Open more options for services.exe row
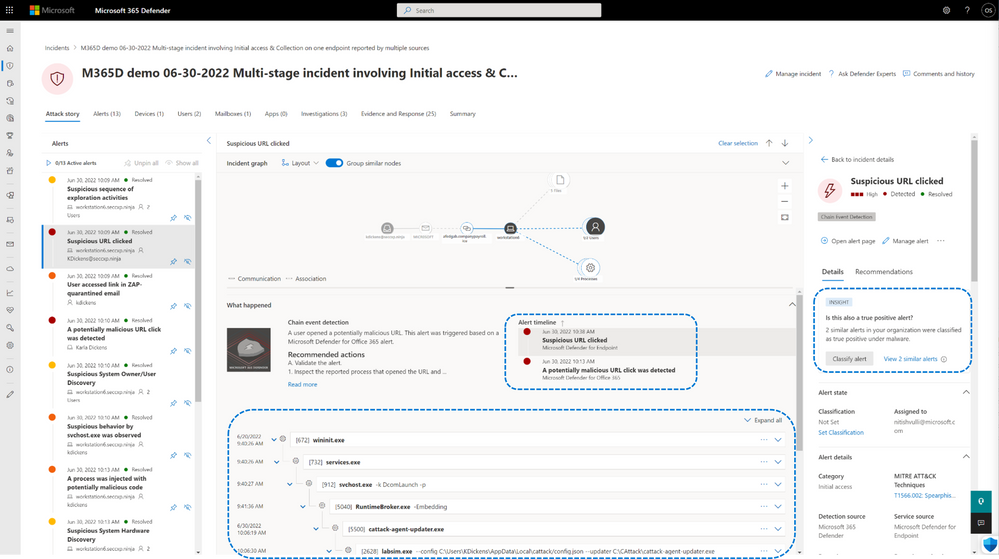999x559 pixels. [763, 462]
